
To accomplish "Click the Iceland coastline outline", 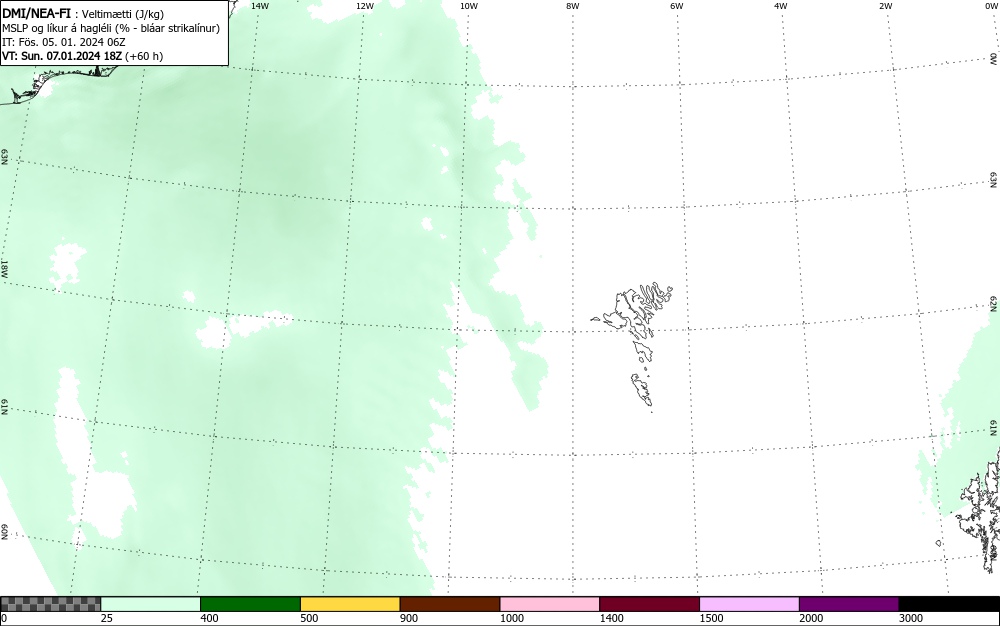I will pyautogui.click(x=61, y=83).
